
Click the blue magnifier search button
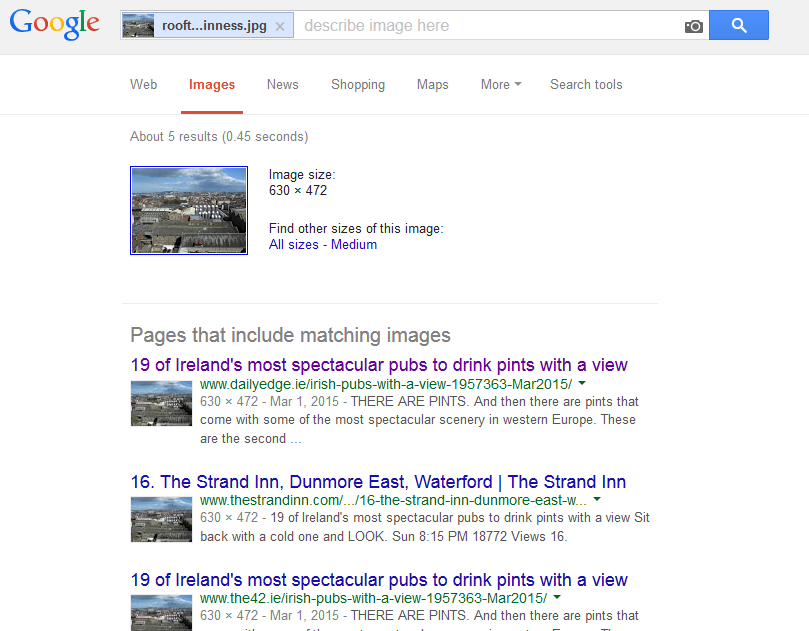pyautogui.click(x=739, y=25)
